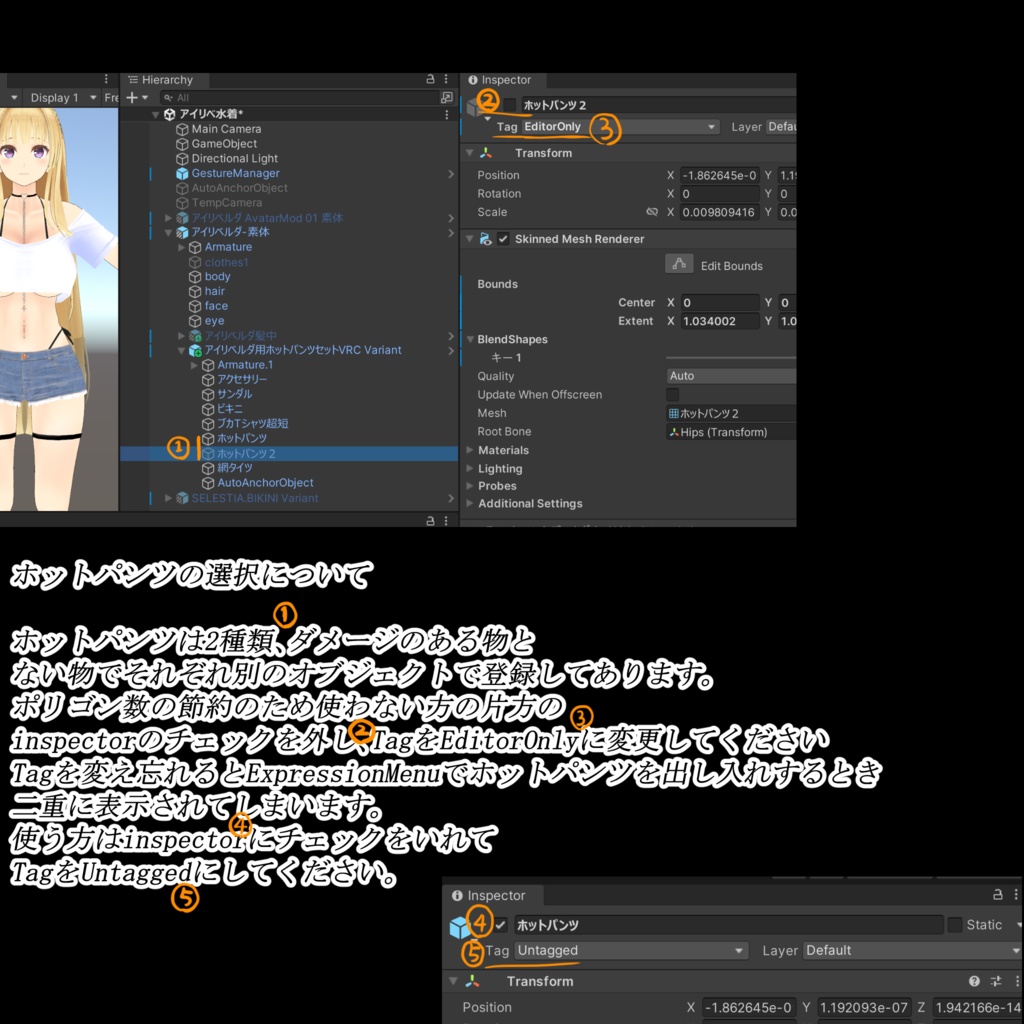1024x1024 pixels.
Task: Open the Hierarchy panel three-dot menu
Action: point(446,79)
